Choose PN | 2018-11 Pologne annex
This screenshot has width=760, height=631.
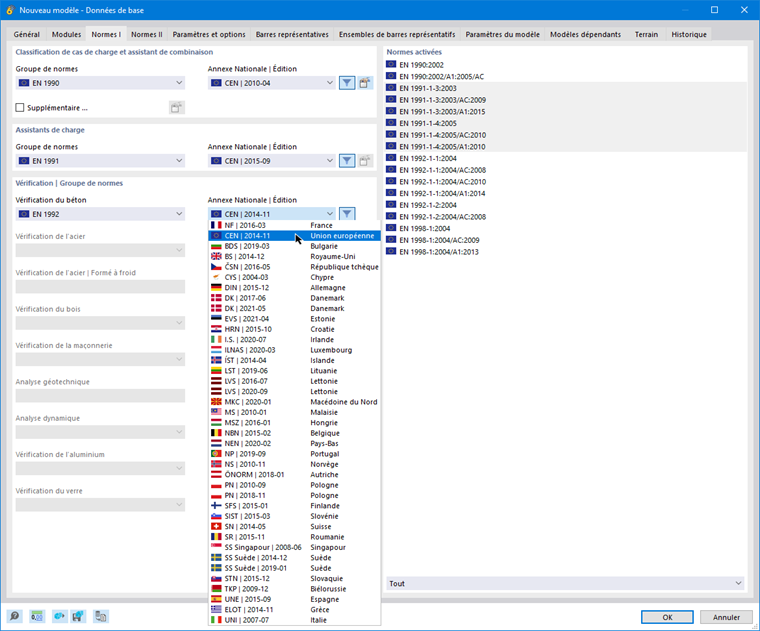coord(295,495)
